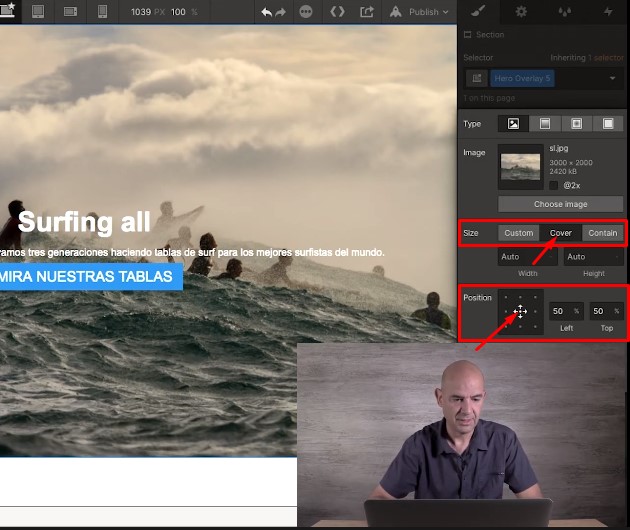Click the sl.jpg image thumbnail
This screenshot has width=630, height=530.
pos(521,167)
